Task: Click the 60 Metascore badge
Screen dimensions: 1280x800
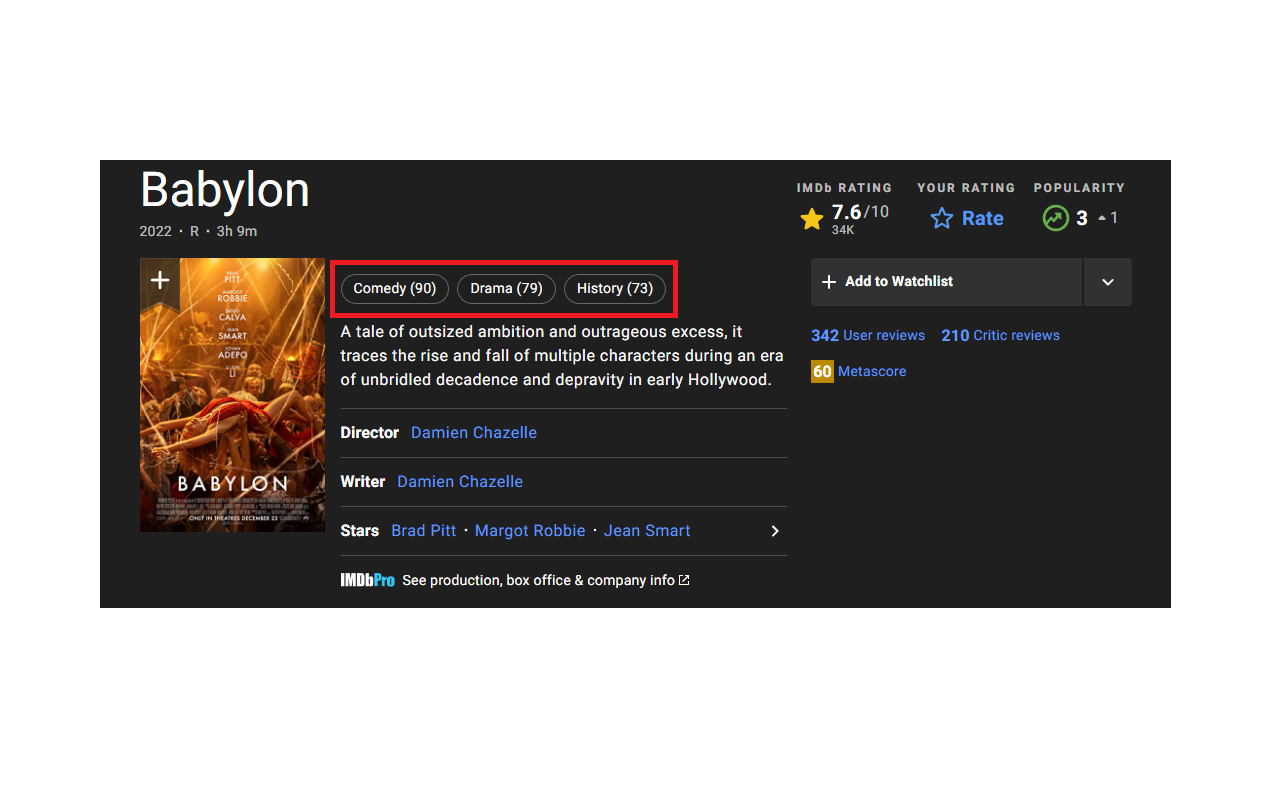Action: (x=822, y=371)
